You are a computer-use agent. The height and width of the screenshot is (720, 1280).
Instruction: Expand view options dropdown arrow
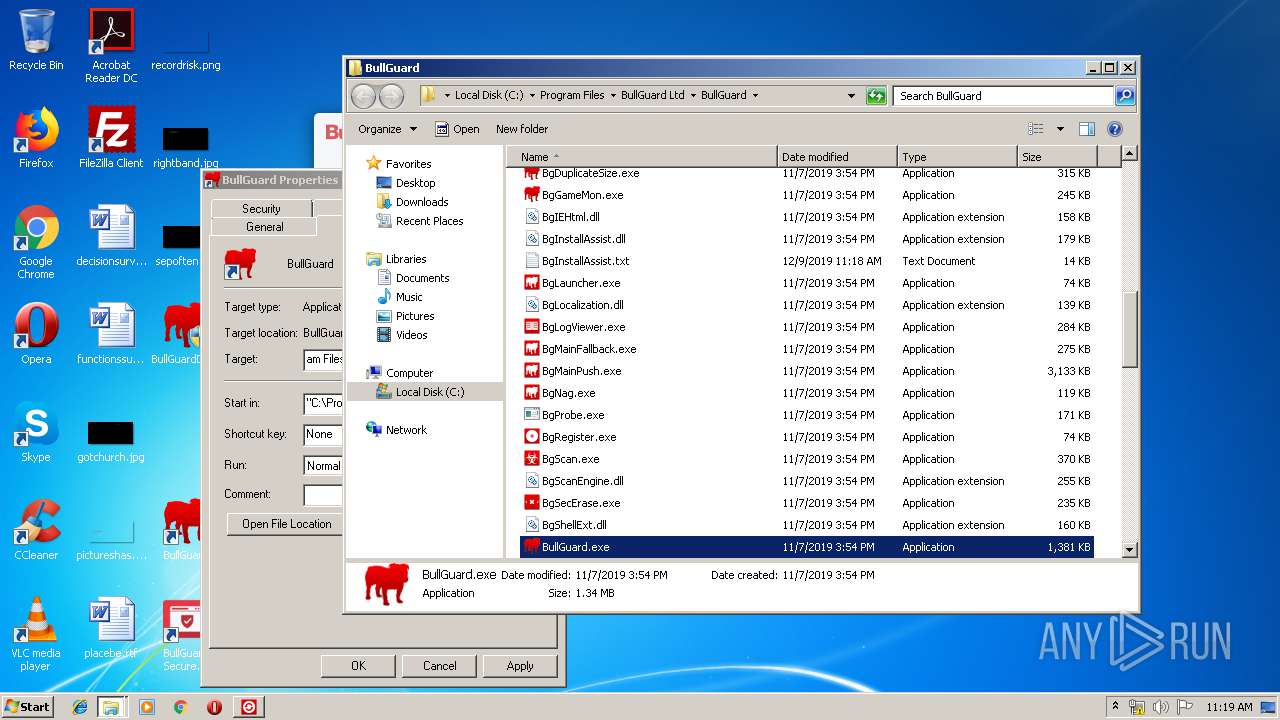(1060, 129)
